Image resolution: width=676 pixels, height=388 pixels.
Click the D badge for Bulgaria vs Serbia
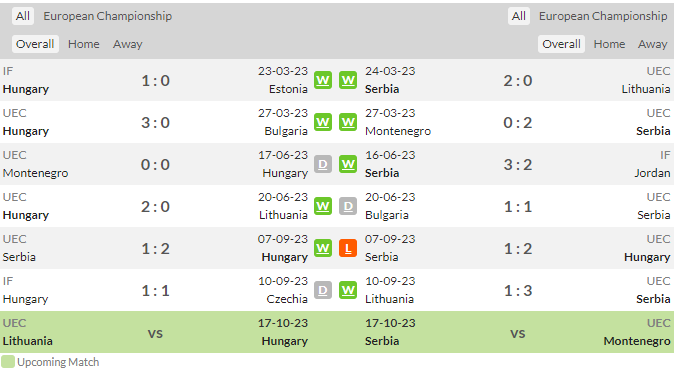click(348, 207)
